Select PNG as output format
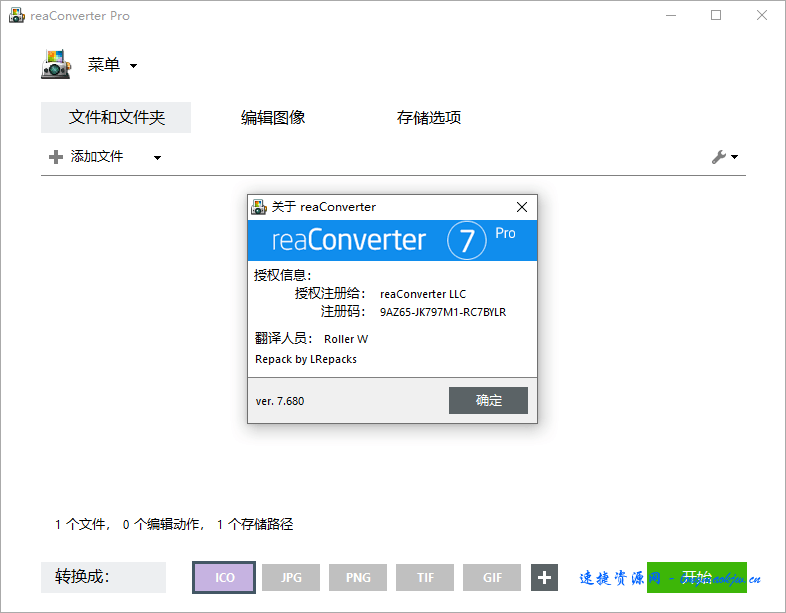The height and width of the screenshot is (613, 786). (358, 577)
